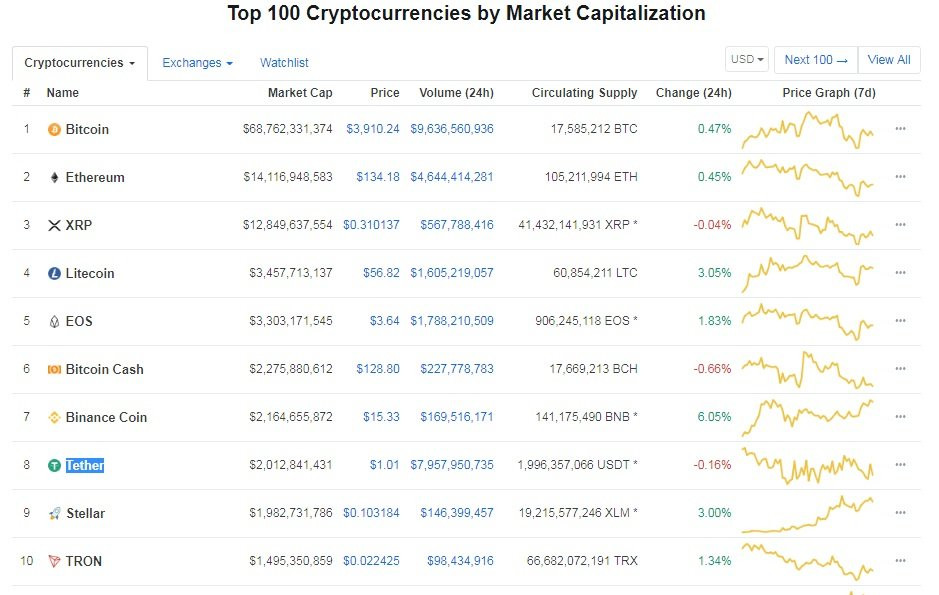939x595 pixels.
Task: Go to the Next 100 page
Action: coord(815,60)
